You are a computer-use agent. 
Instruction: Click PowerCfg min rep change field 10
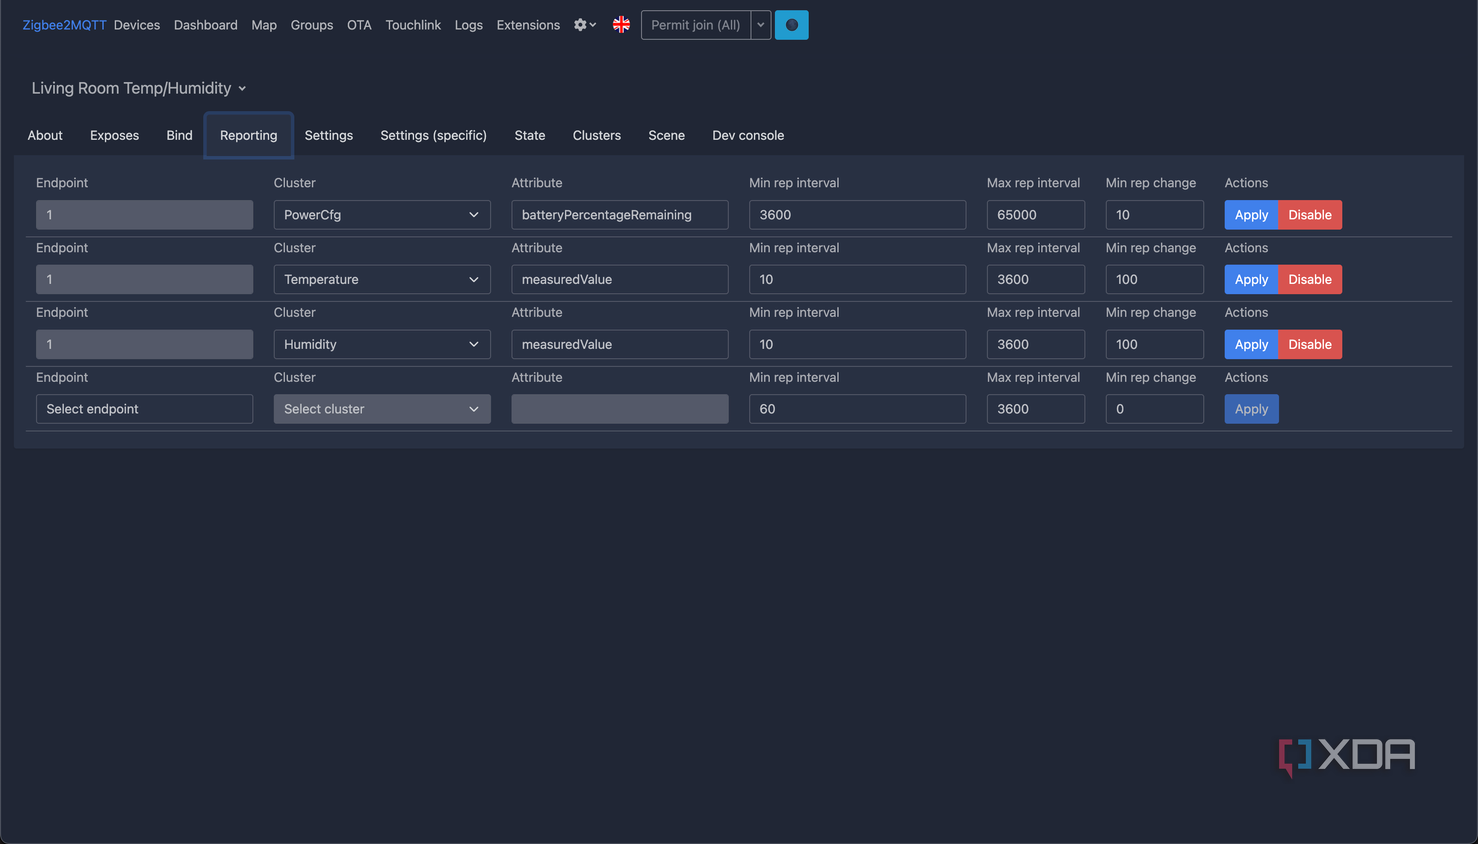[x=1155, y=215]
